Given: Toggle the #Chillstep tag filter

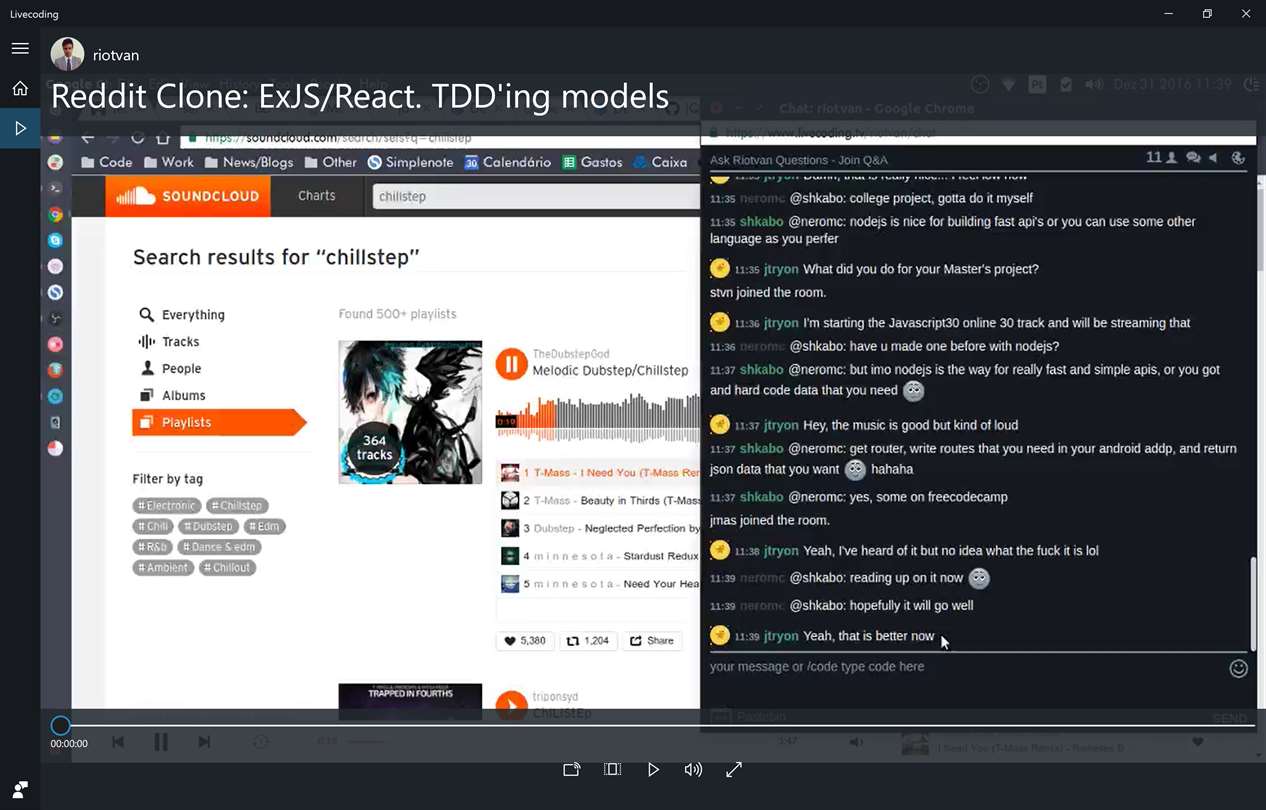Looking at the screenshot, I should [x=237, y=506].
